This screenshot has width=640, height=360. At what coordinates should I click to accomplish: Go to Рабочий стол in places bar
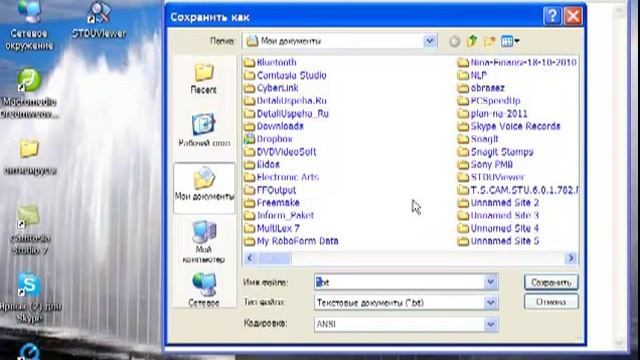[x=204, y=130]
